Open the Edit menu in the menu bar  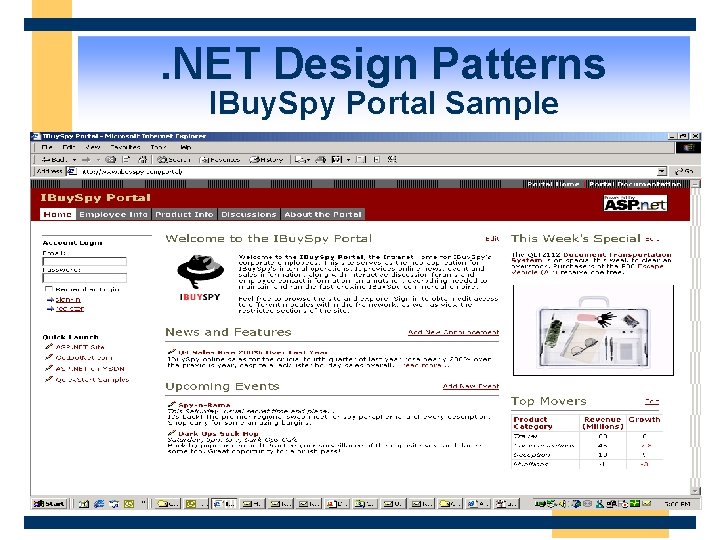[69, 147]
